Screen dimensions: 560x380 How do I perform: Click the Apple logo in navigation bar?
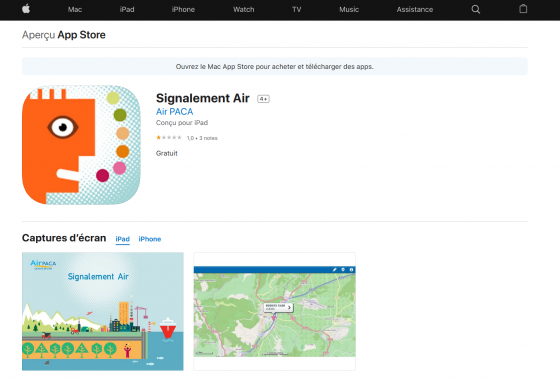26,9
